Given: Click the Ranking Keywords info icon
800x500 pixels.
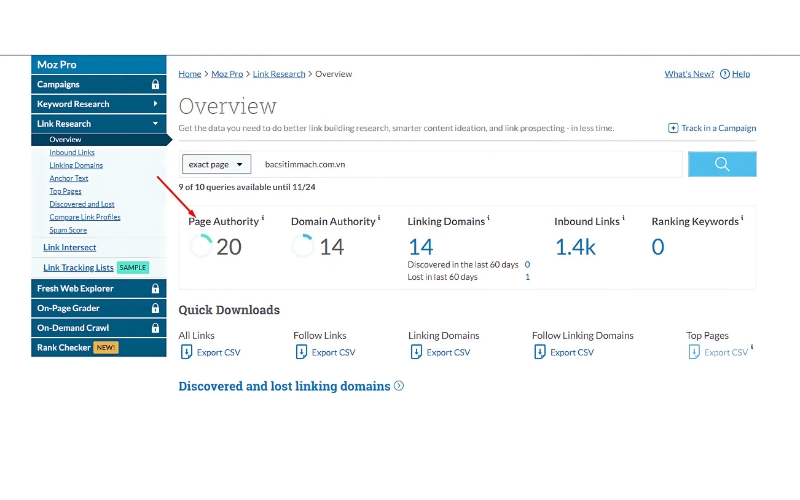Looking at the screenshot, I should pyautogui.click(x=742, y=218).
